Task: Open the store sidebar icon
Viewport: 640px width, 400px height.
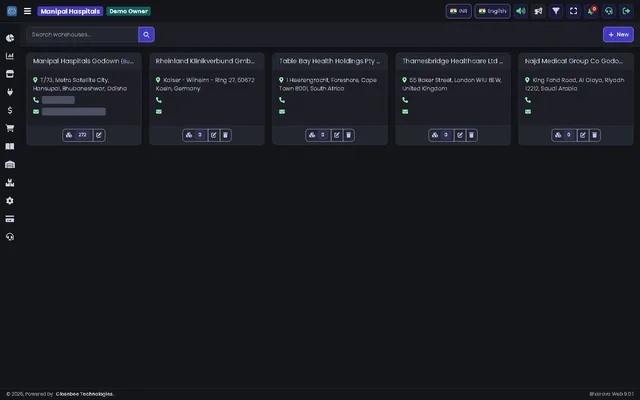Action: click(x=10, y=74)
